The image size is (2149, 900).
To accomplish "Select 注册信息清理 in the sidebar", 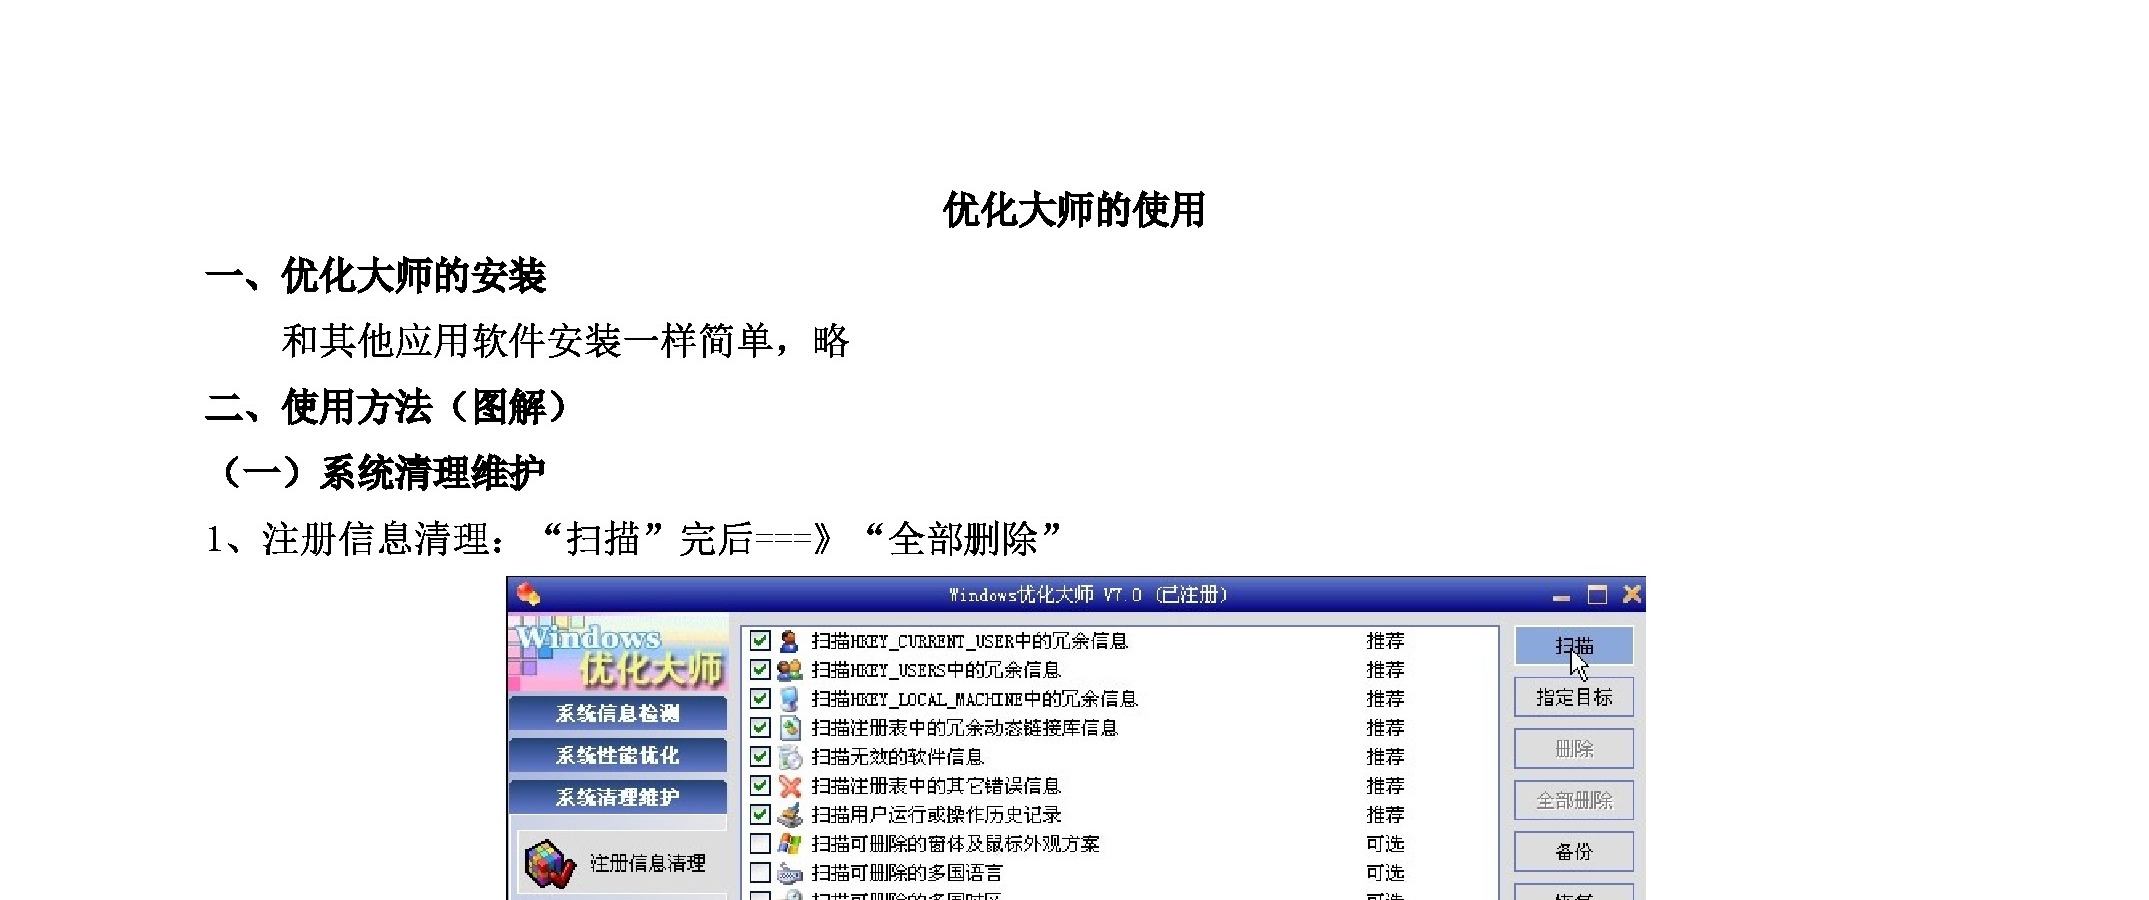I will click(x=620, y=862).
